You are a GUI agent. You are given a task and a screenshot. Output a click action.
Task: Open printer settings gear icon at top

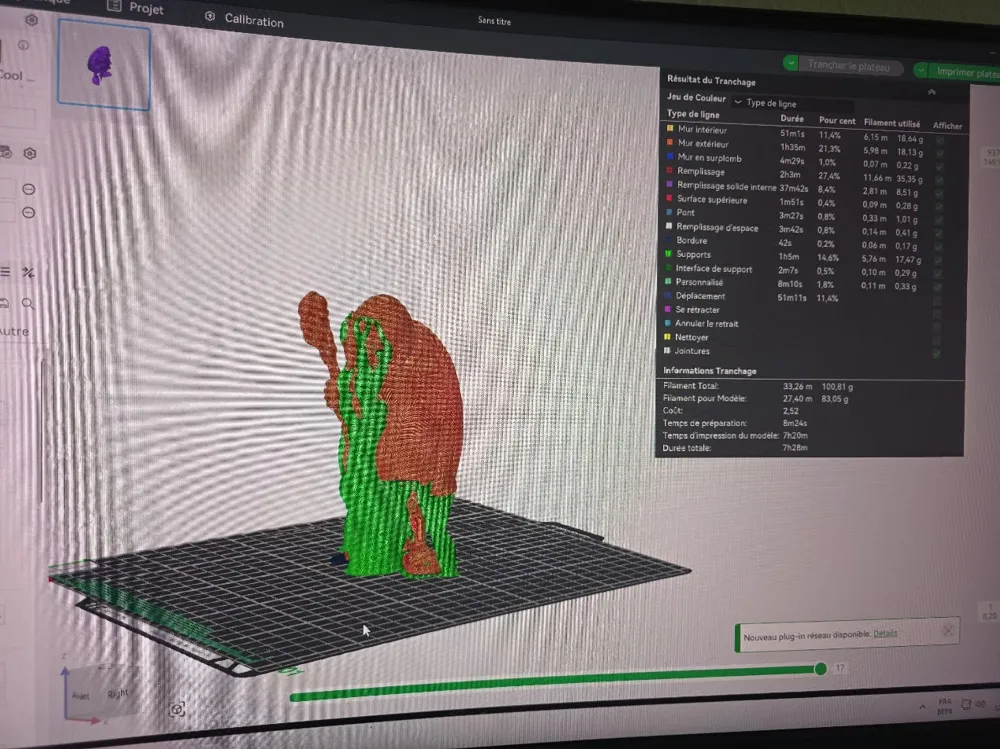click(x=31, y=20)
